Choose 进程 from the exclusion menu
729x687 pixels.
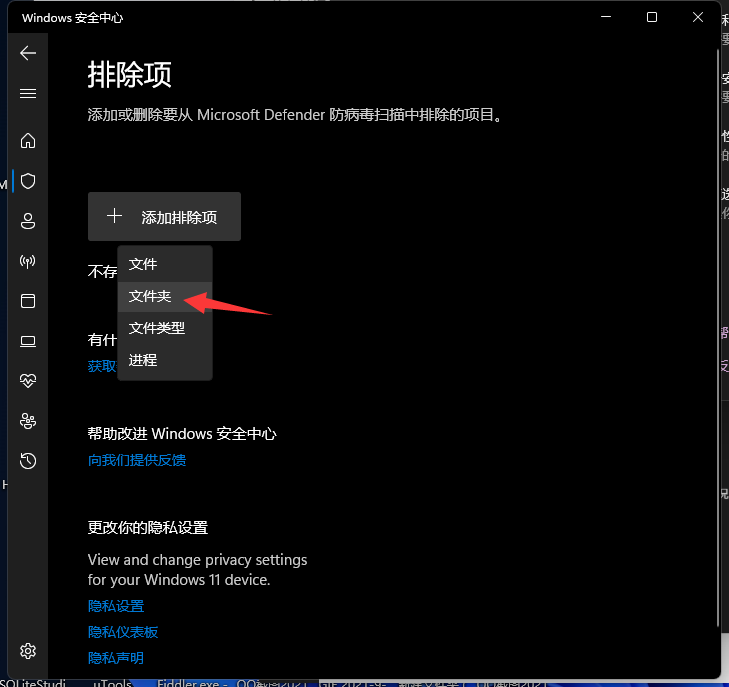pos(165,360)
